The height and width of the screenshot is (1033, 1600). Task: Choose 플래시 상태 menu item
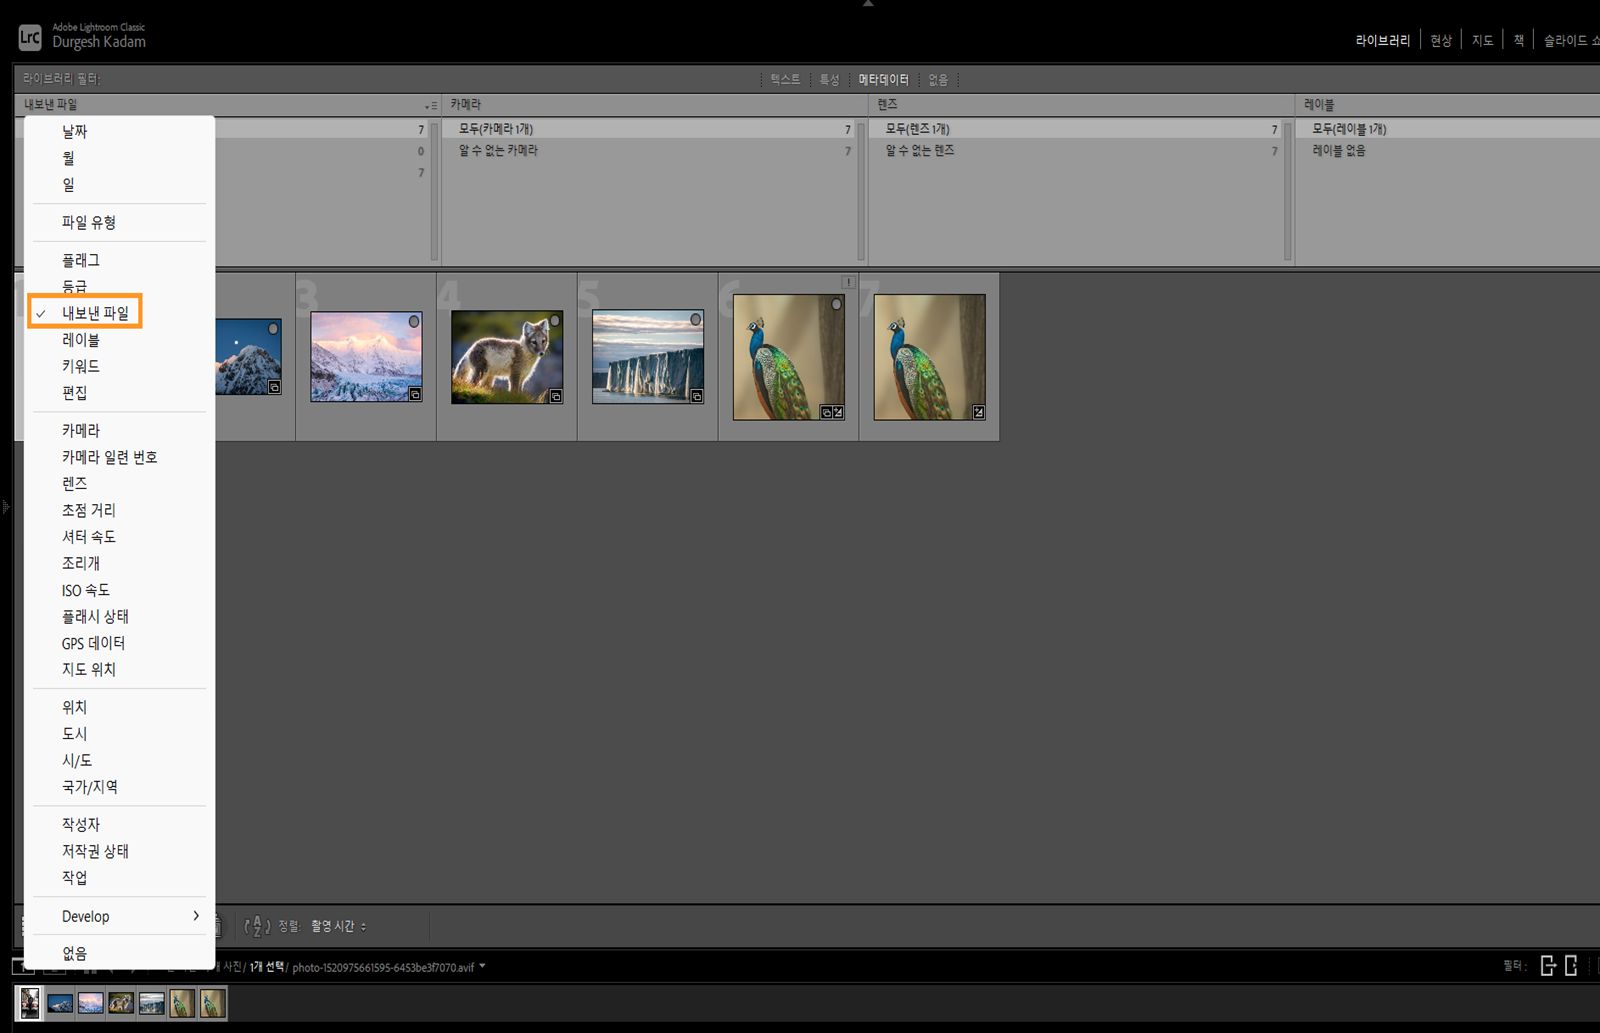(119, 616)
